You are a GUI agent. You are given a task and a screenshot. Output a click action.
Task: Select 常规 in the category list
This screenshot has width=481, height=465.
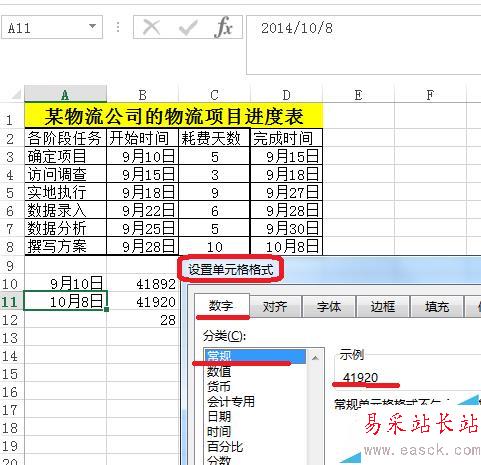[x=255, y=356]
